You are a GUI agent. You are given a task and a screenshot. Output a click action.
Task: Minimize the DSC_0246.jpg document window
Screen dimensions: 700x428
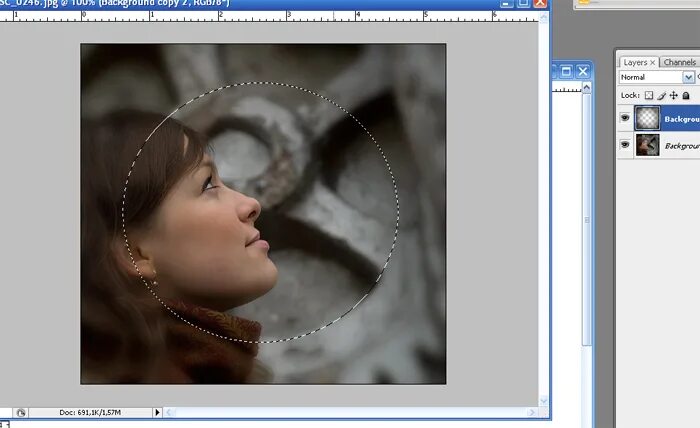pos(506,3)
